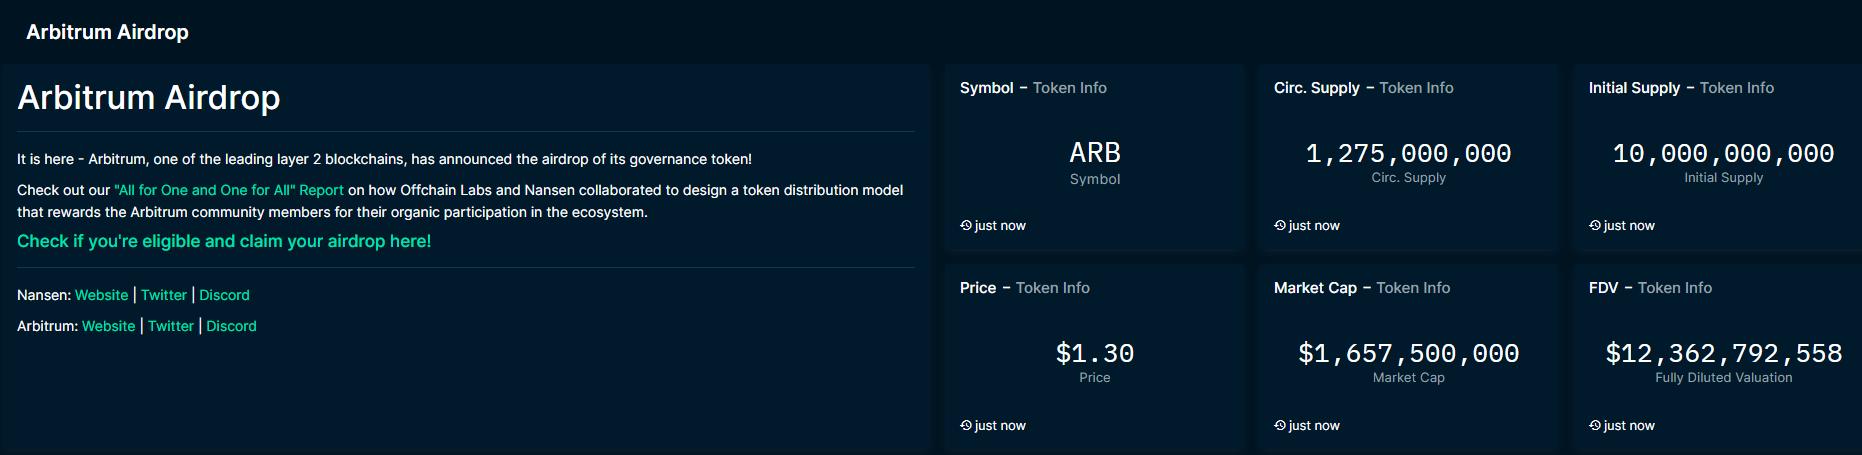Click the claim your airdrop here link
Viewport: 1862px width, 455px height.
(224, 241)
